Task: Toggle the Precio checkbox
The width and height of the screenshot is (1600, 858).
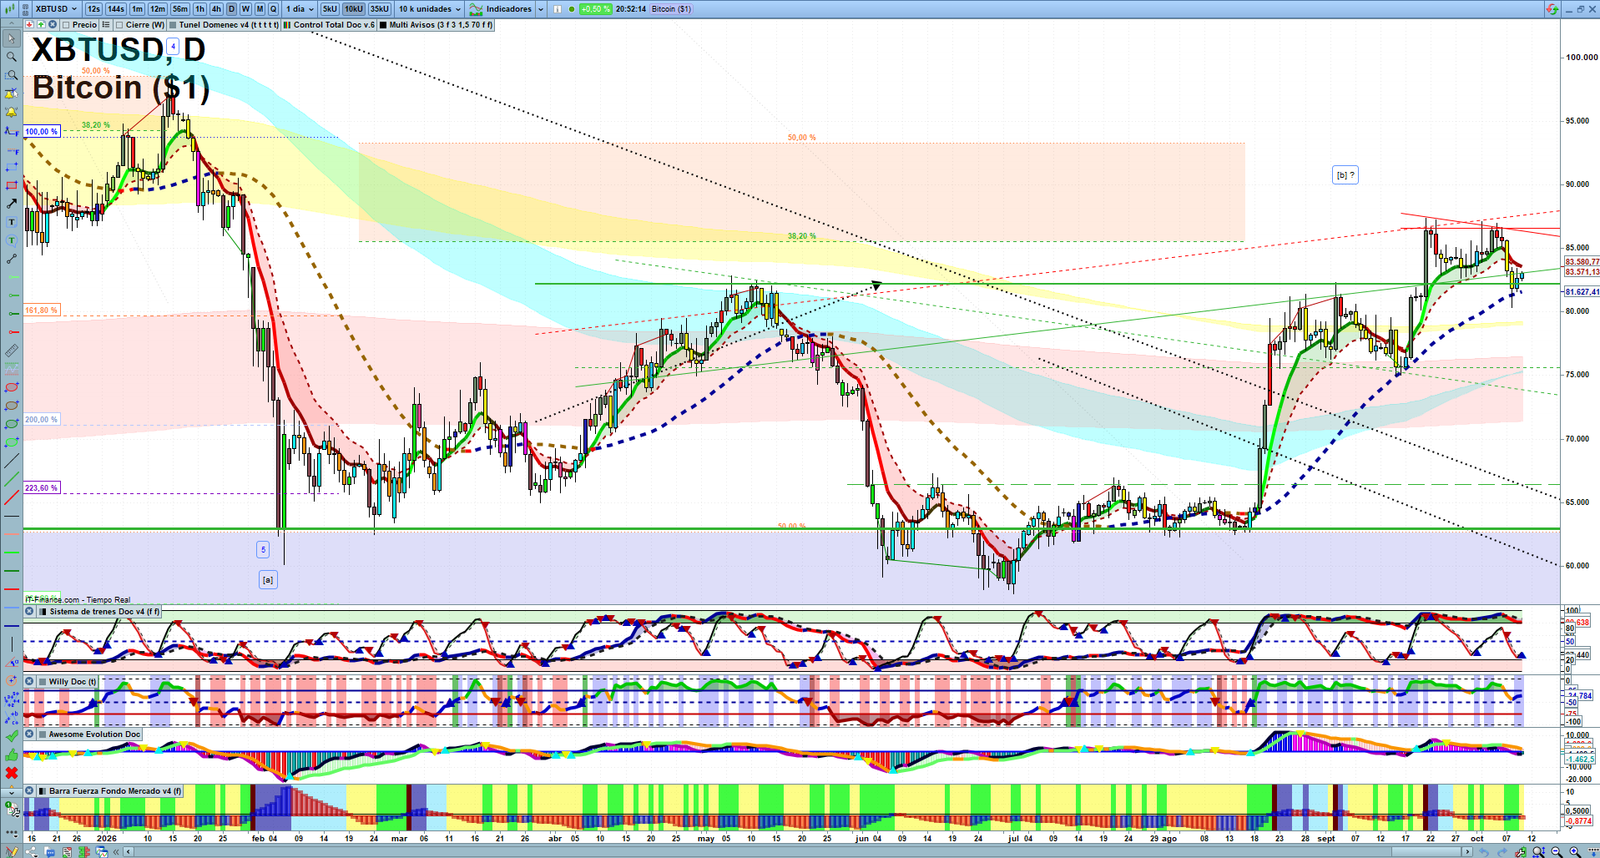Action: coord(66,25)
